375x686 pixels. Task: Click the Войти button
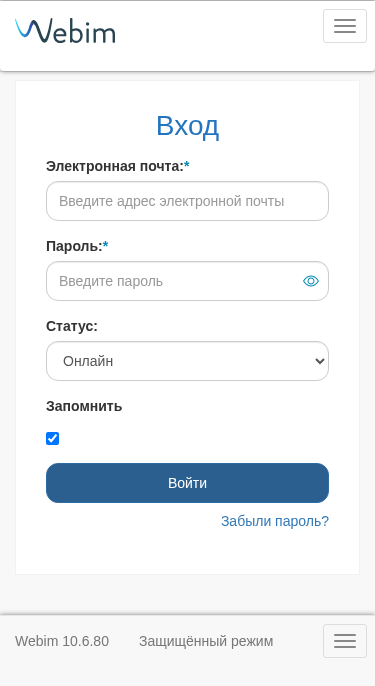coord(187,483)
